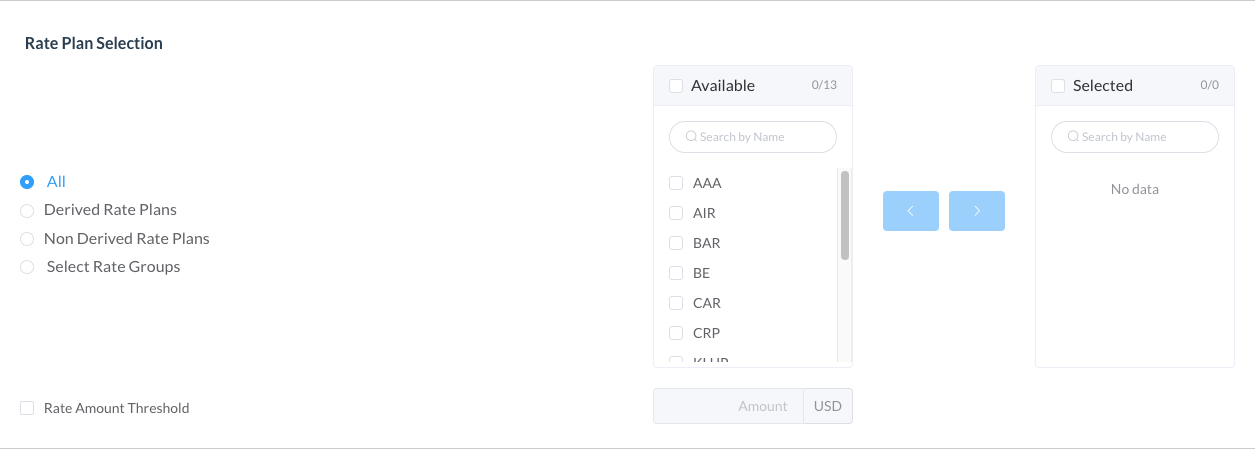This screenshot has height=449, width=1255.
Task: Select the Select Rate Groups option
Action: pos(27,267)
